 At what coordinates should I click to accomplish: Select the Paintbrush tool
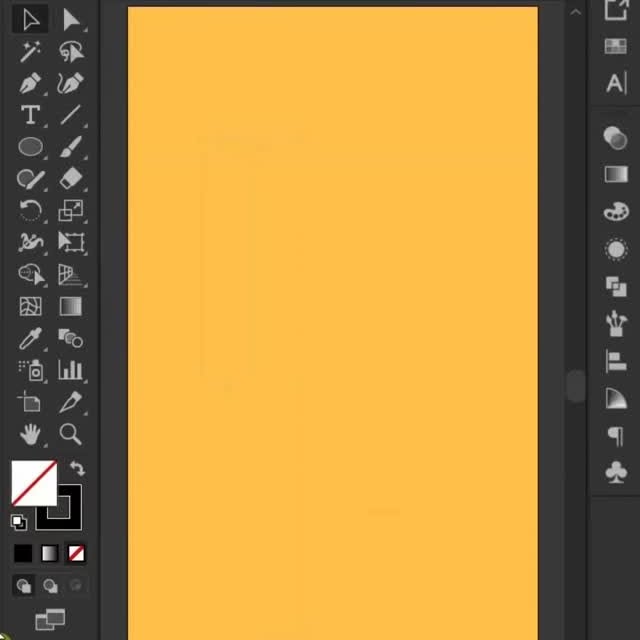(70, 147)
